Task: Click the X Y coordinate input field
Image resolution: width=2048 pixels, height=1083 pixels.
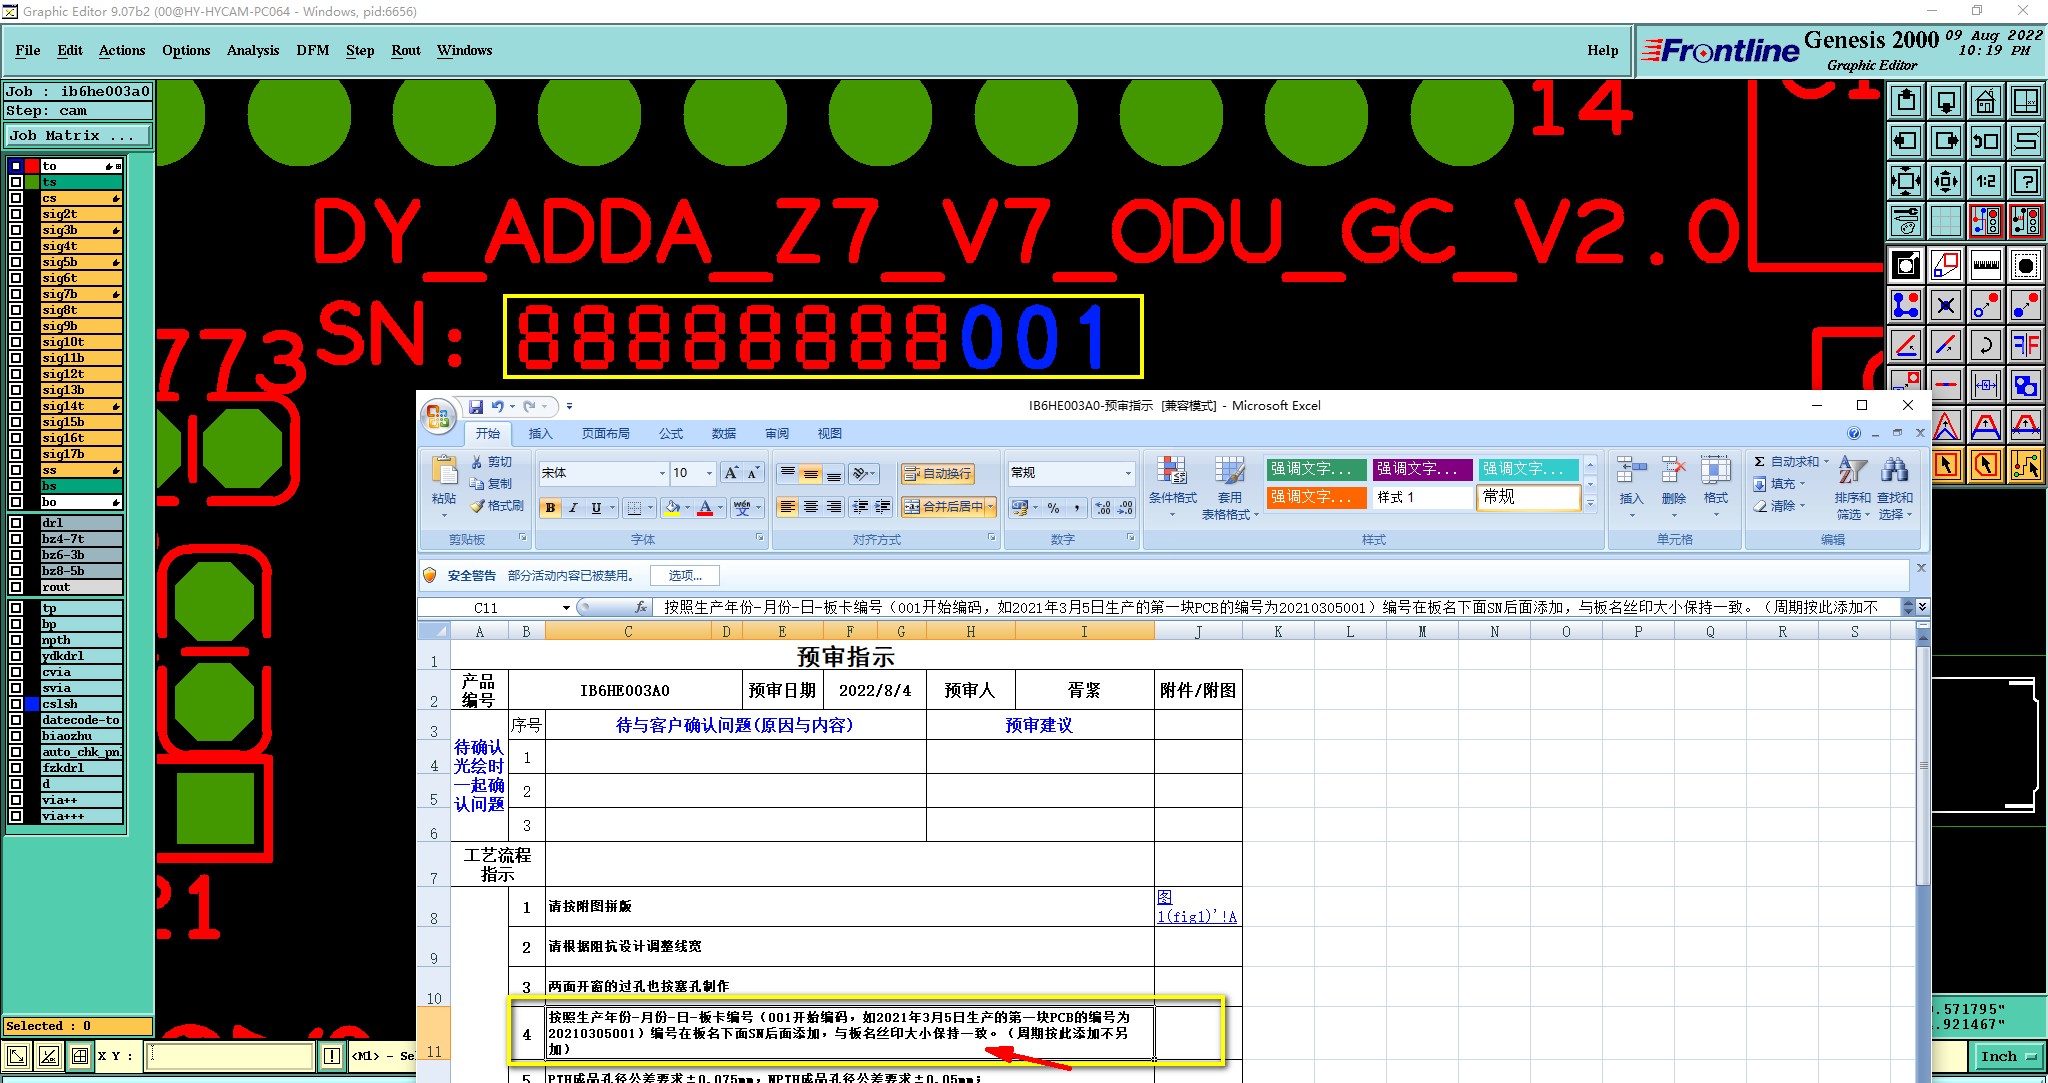Action: click(x=230, y=1055)
